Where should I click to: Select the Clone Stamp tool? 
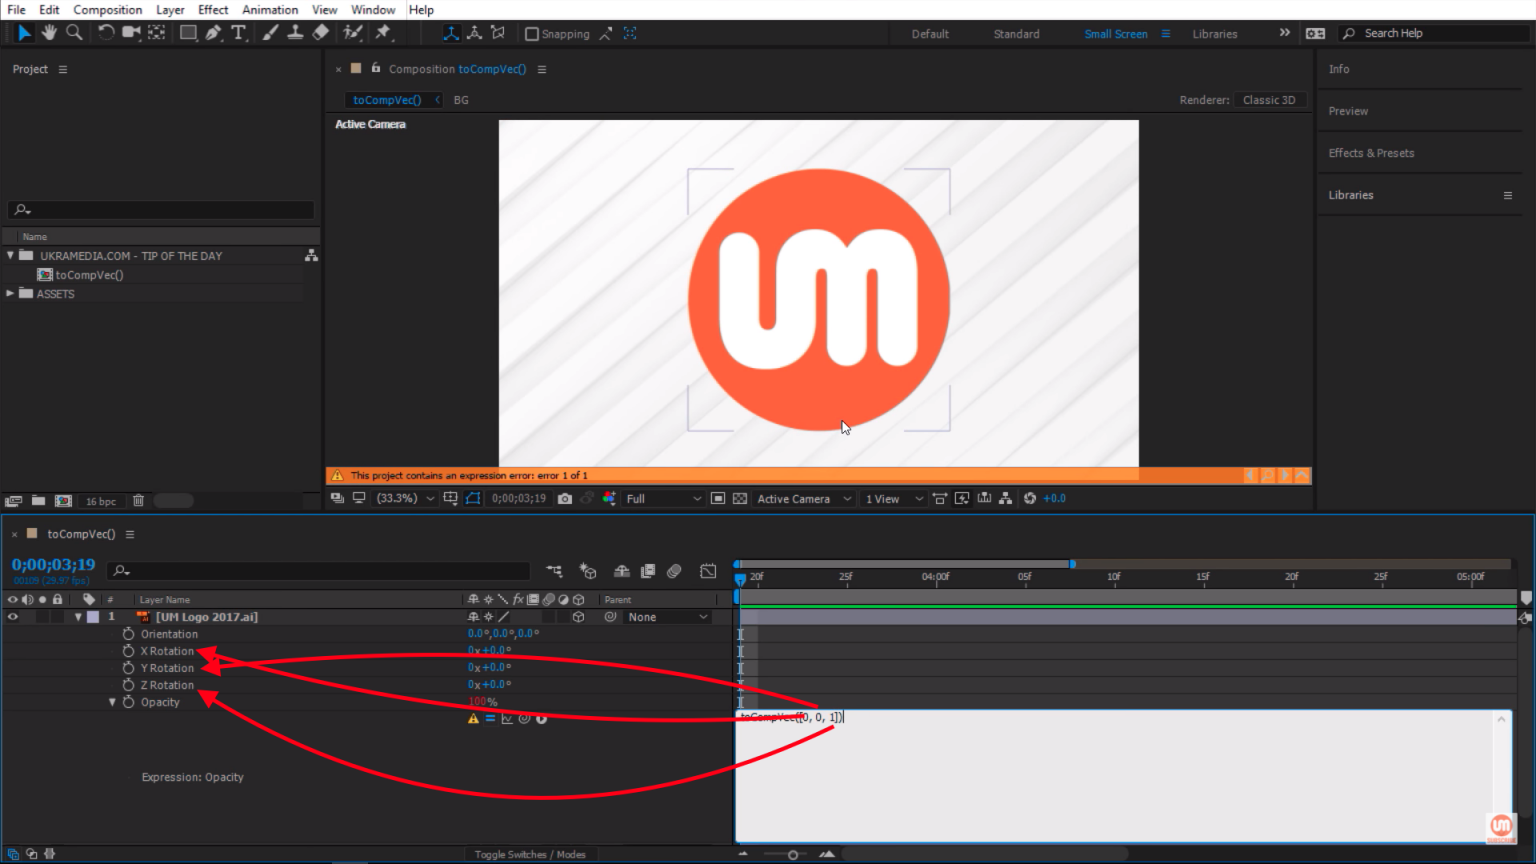(x=295, y=33)
